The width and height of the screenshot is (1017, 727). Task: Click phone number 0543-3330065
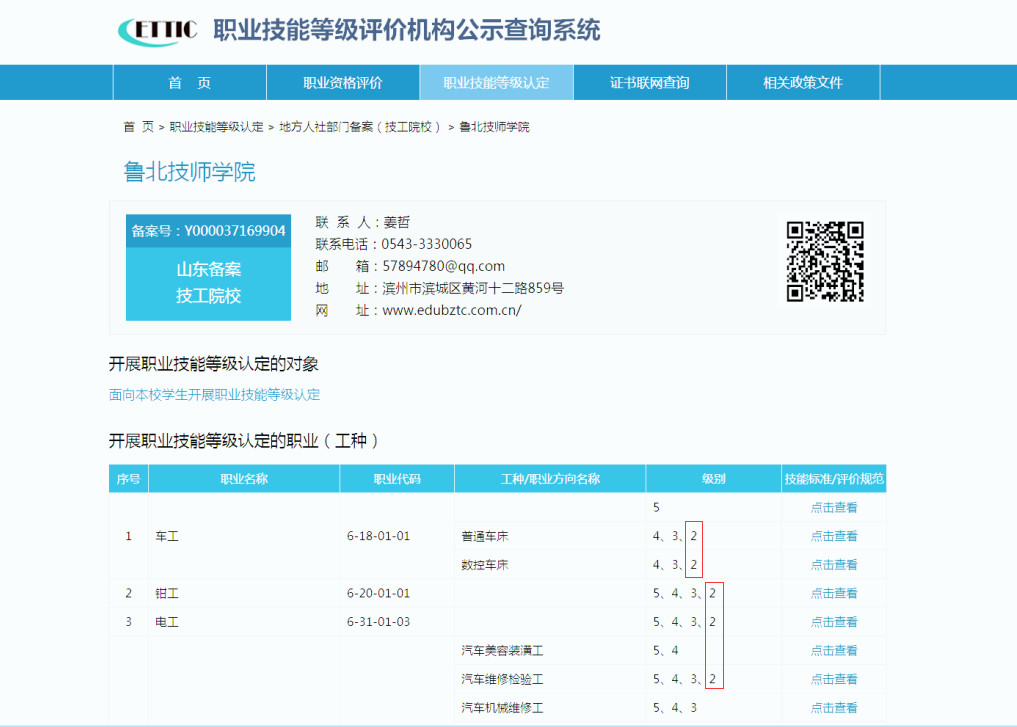[x=427, y=244]
